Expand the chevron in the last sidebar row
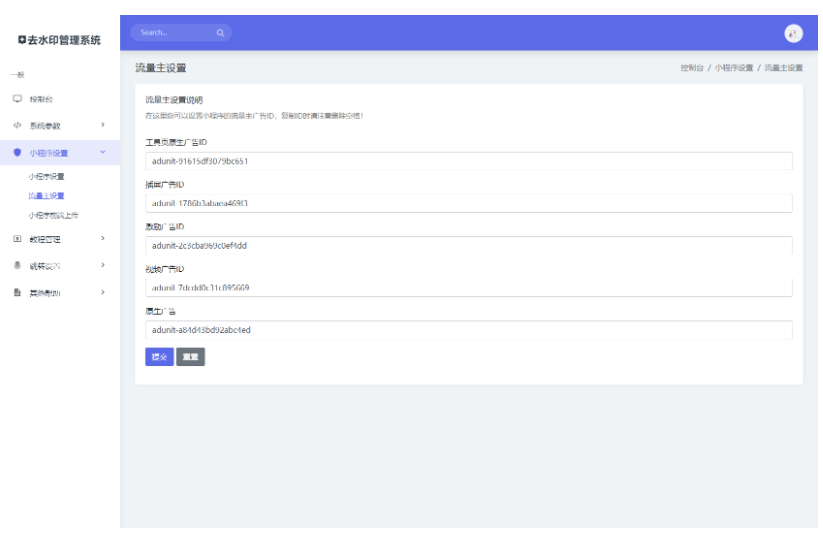This screenshot has width=823, height=558. 103,292
